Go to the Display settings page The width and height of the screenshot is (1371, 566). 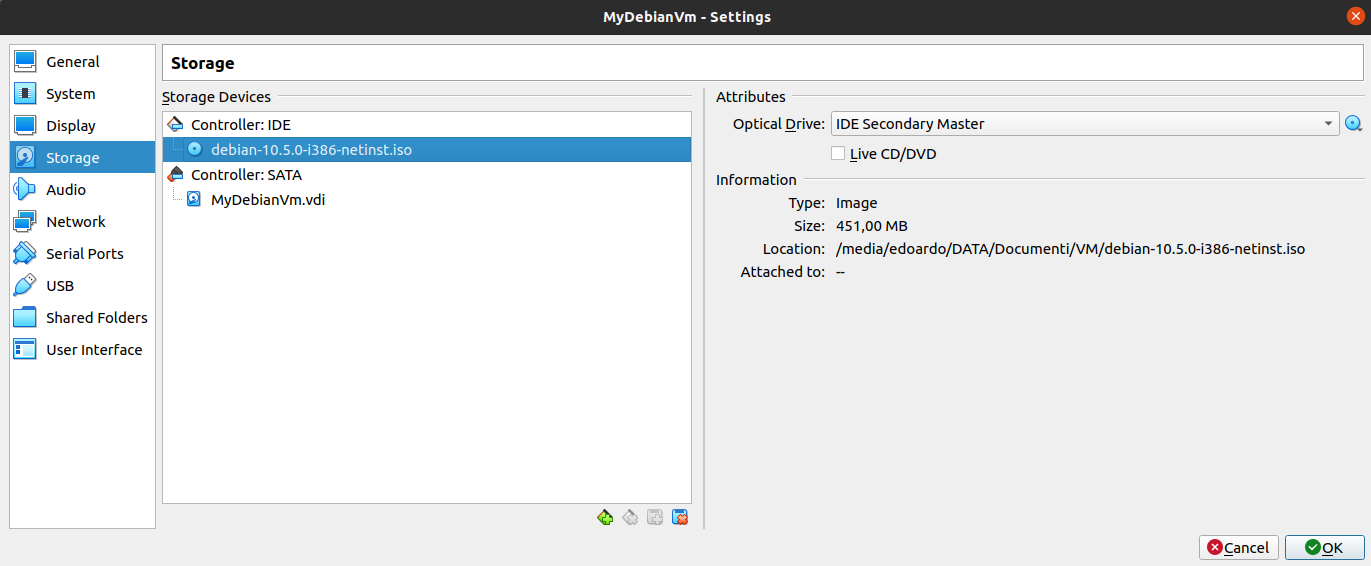82,126
